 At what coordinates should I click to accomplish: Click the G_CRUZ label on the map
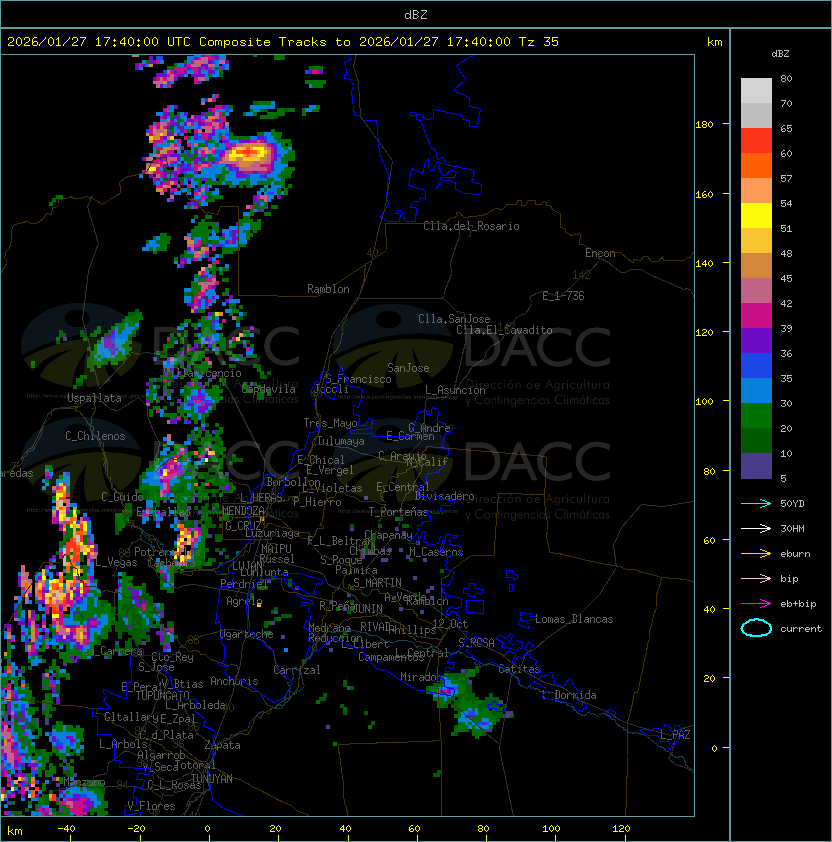coord(243,526)
